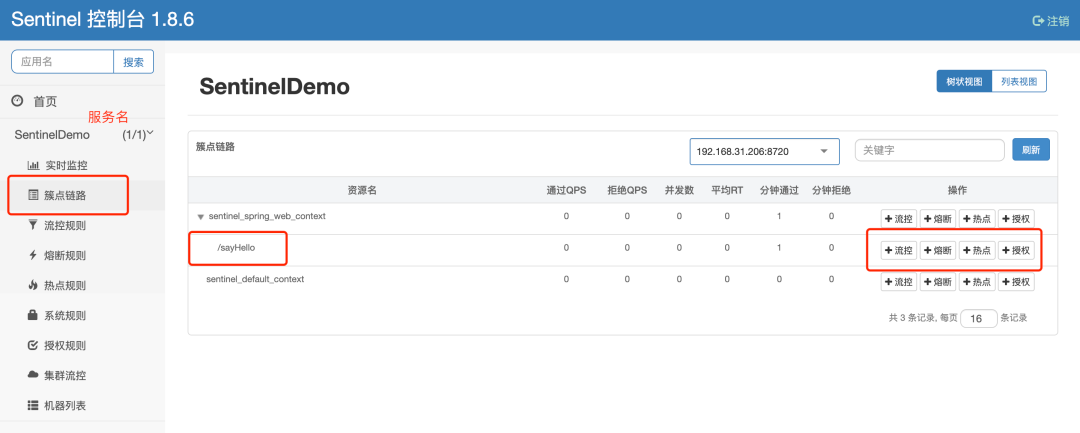Click the Sentinel 控制台 1.8.6 title
Screen dimensions: 1080x433
103,20
